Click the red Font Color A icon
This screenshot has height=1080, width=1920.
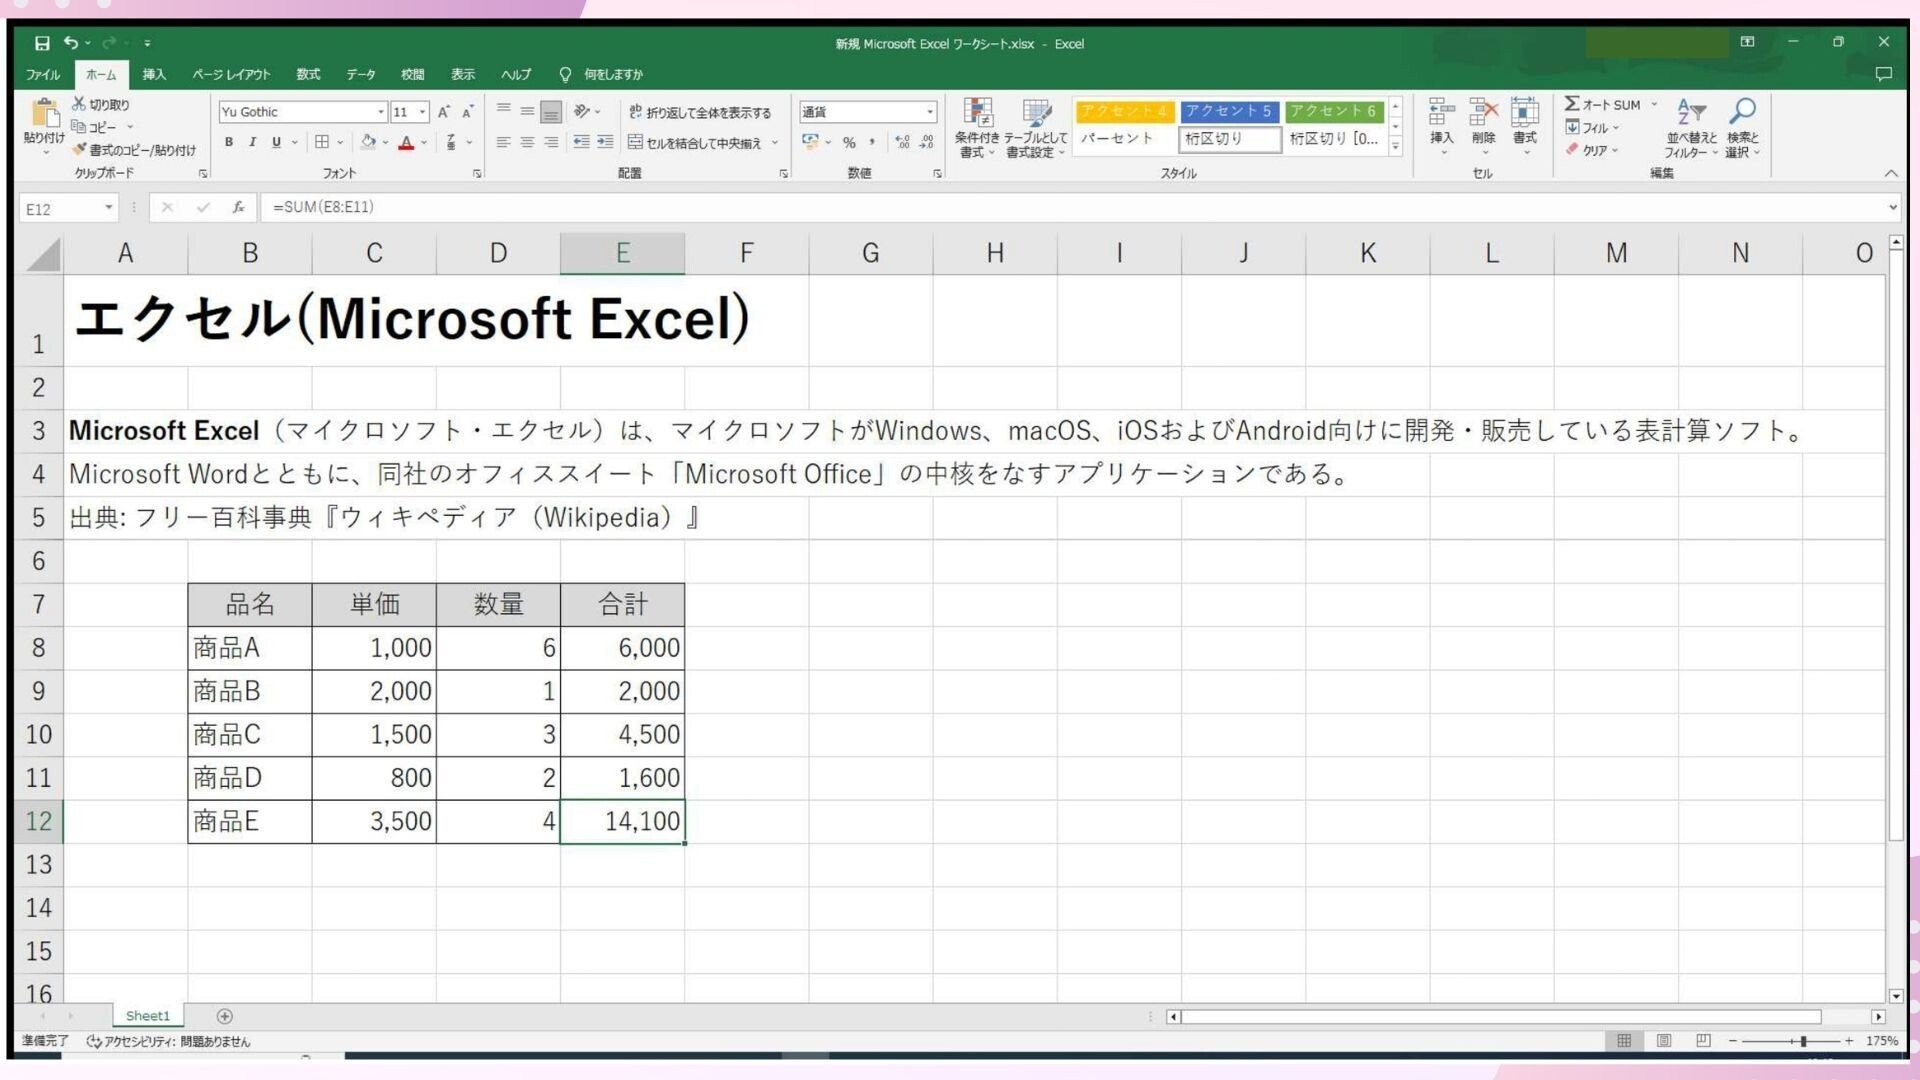(406, 142)
